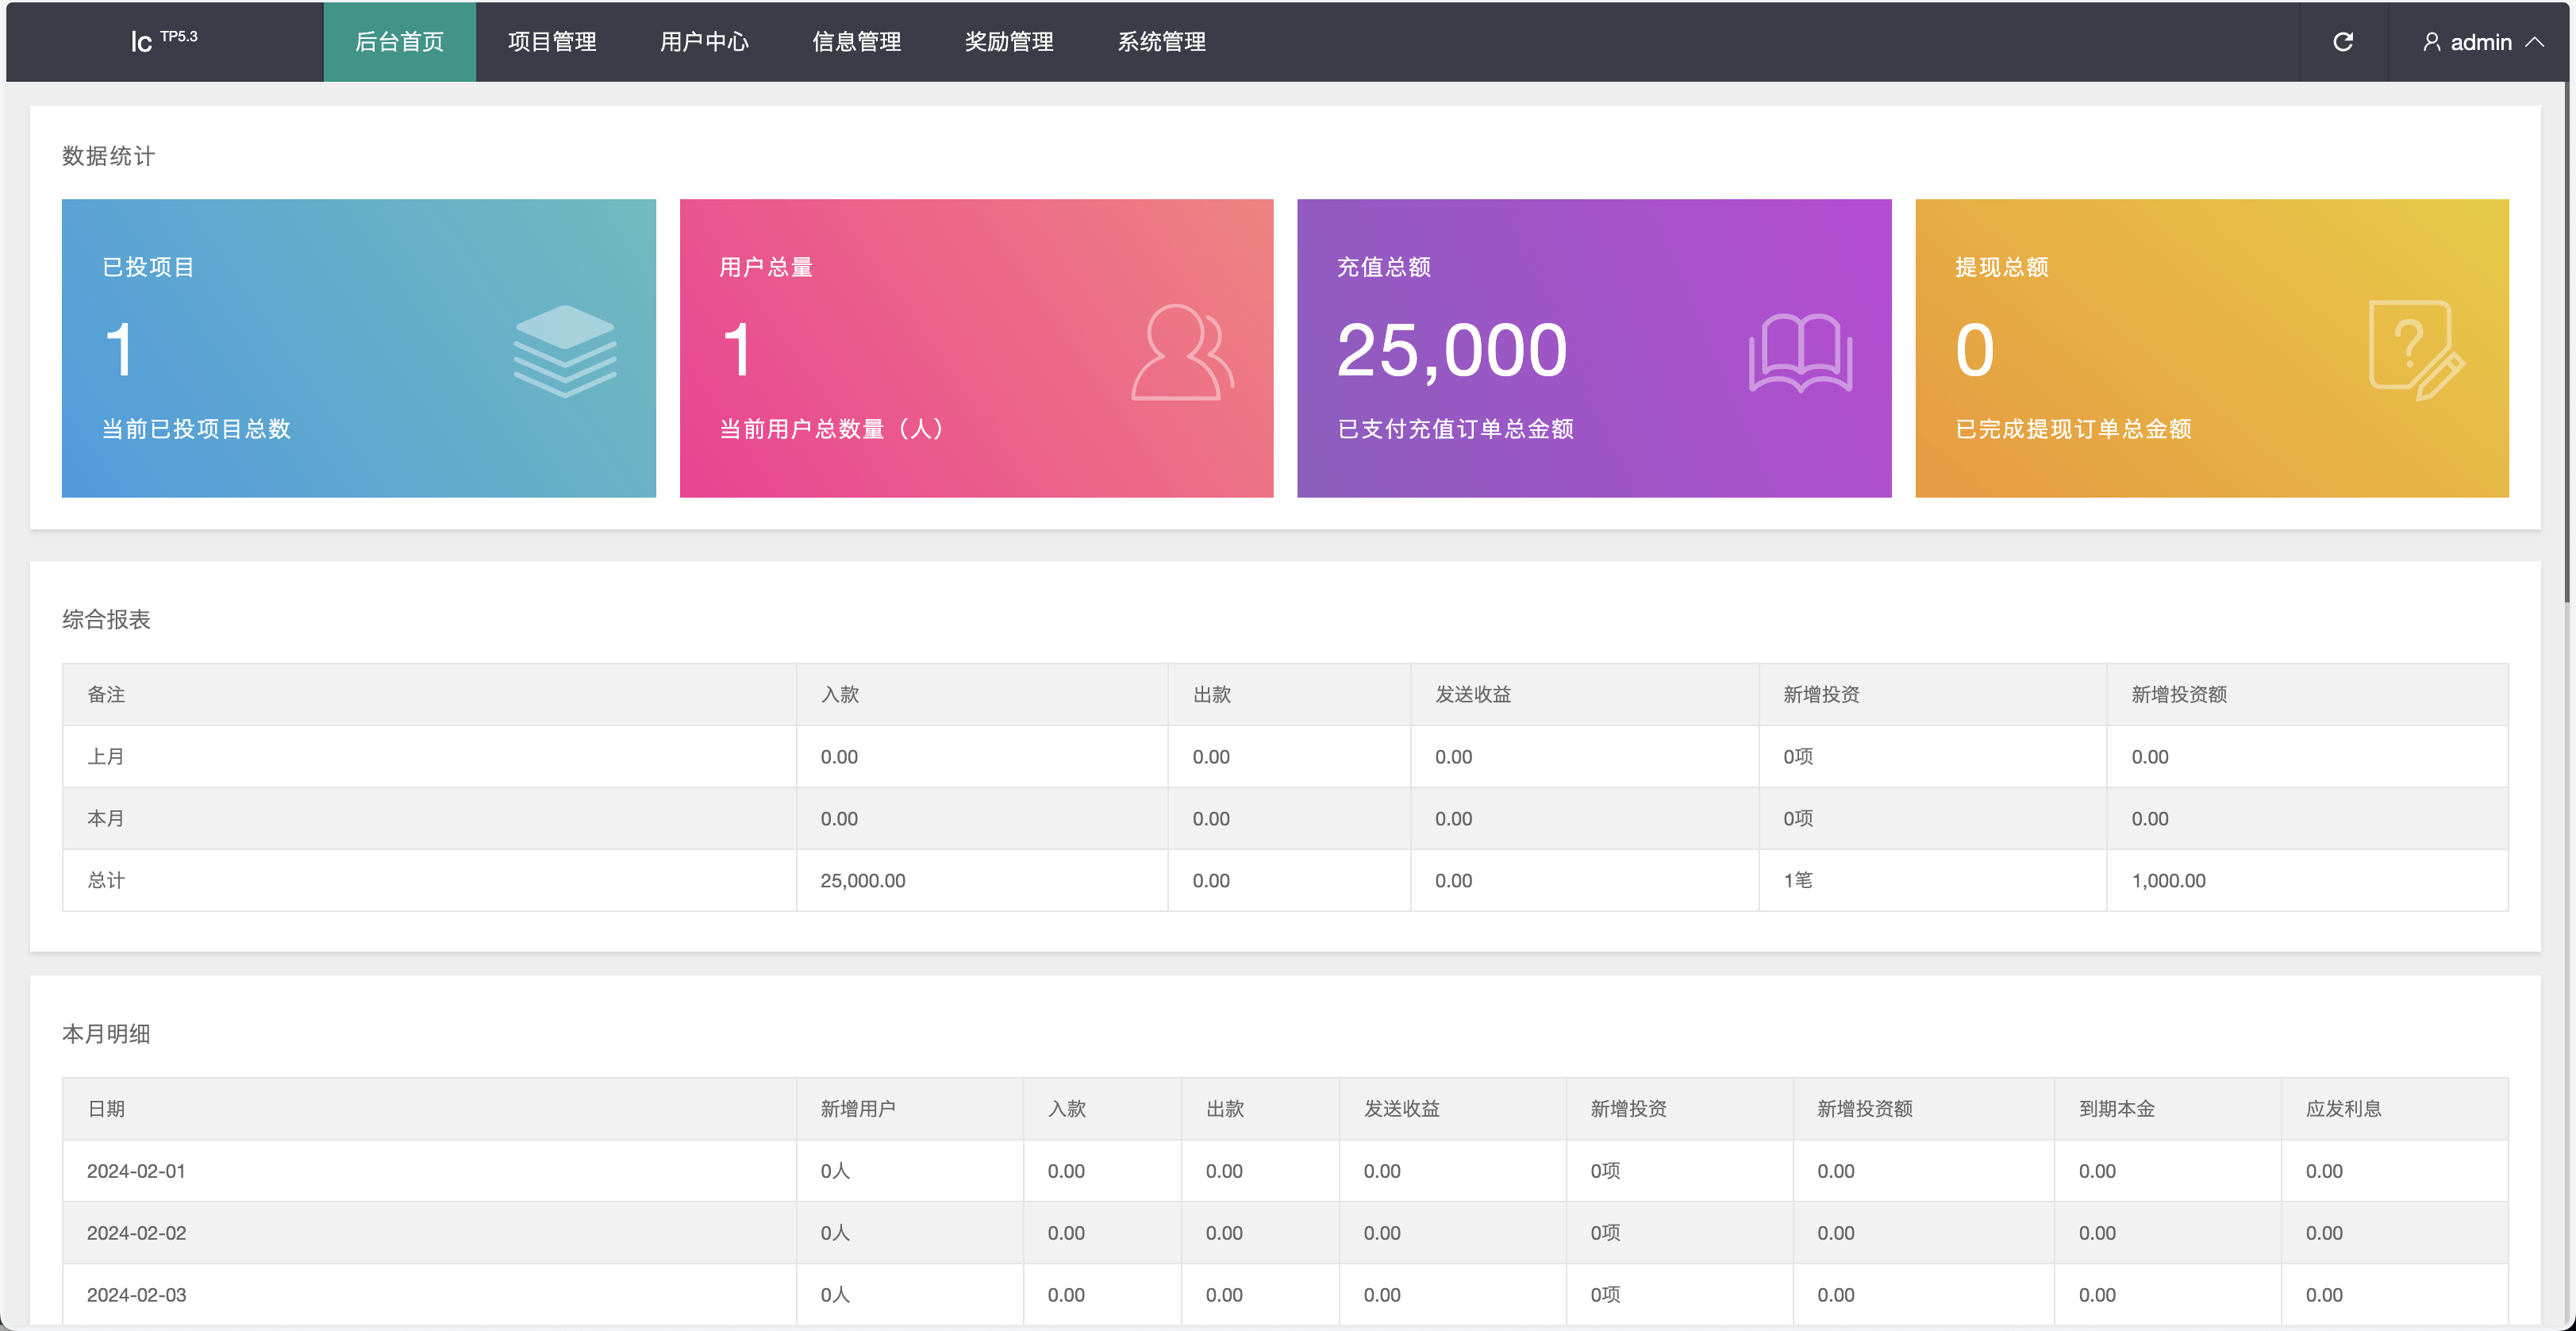Open the 系统管理 menu
Viewport: 2576px width, 1331px height.
pos(1161,42)
